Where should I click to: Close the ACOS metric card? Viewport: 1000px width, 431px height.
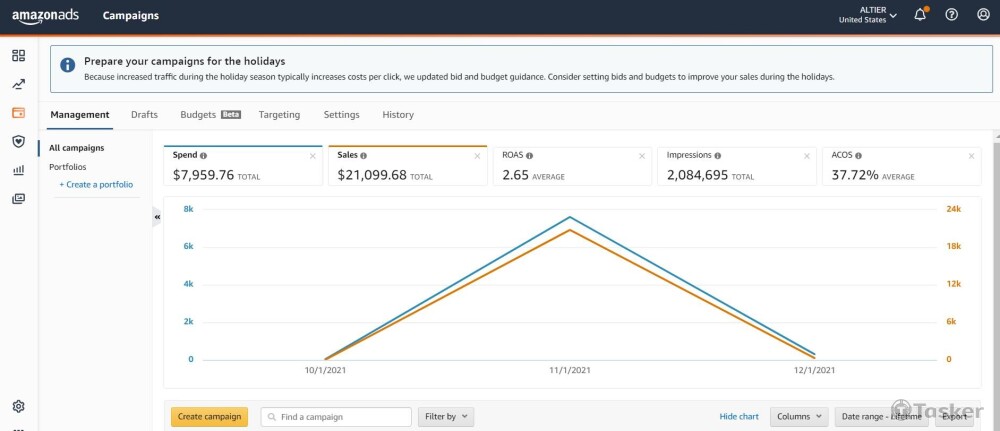pyautogui.click(x=970, y=156)
